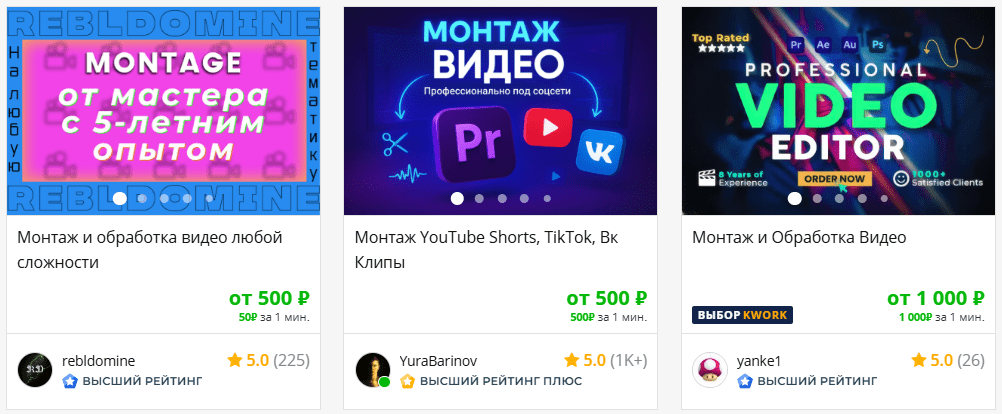This screenshot has width=1002, height=414.
Task: Click the Выбор Kwork badge
Action: pyautogui.click(x=742, y=315)
